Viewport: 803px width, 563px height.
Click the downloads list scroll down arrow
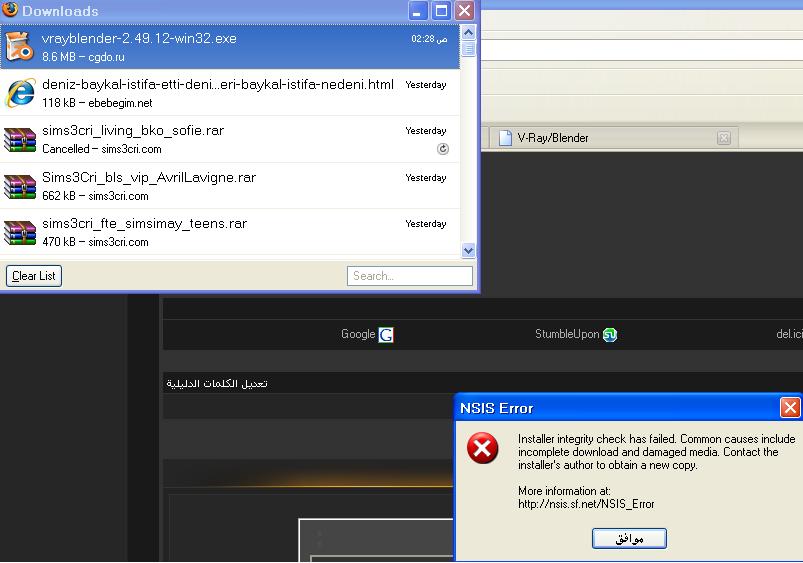[468, 251]
